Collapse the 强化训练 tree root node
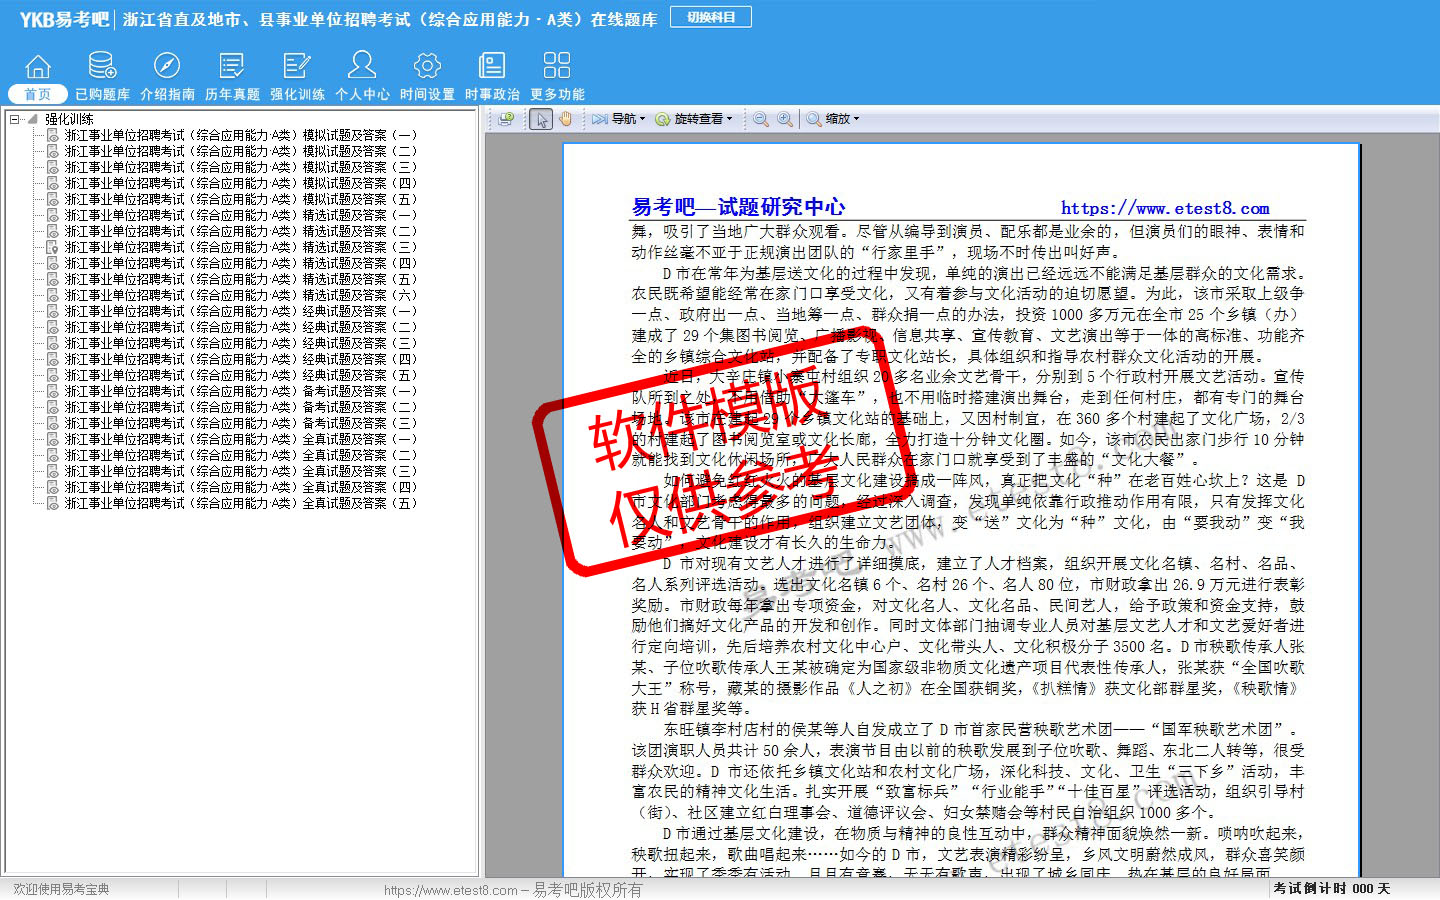 (x=15, y=119)
